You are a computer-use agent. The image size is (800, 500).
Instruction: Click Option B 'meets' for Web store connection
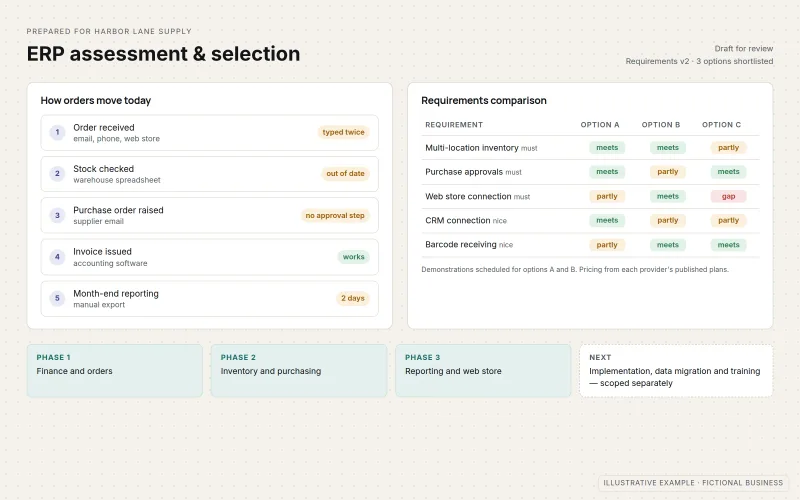click(x=668, y=196)
